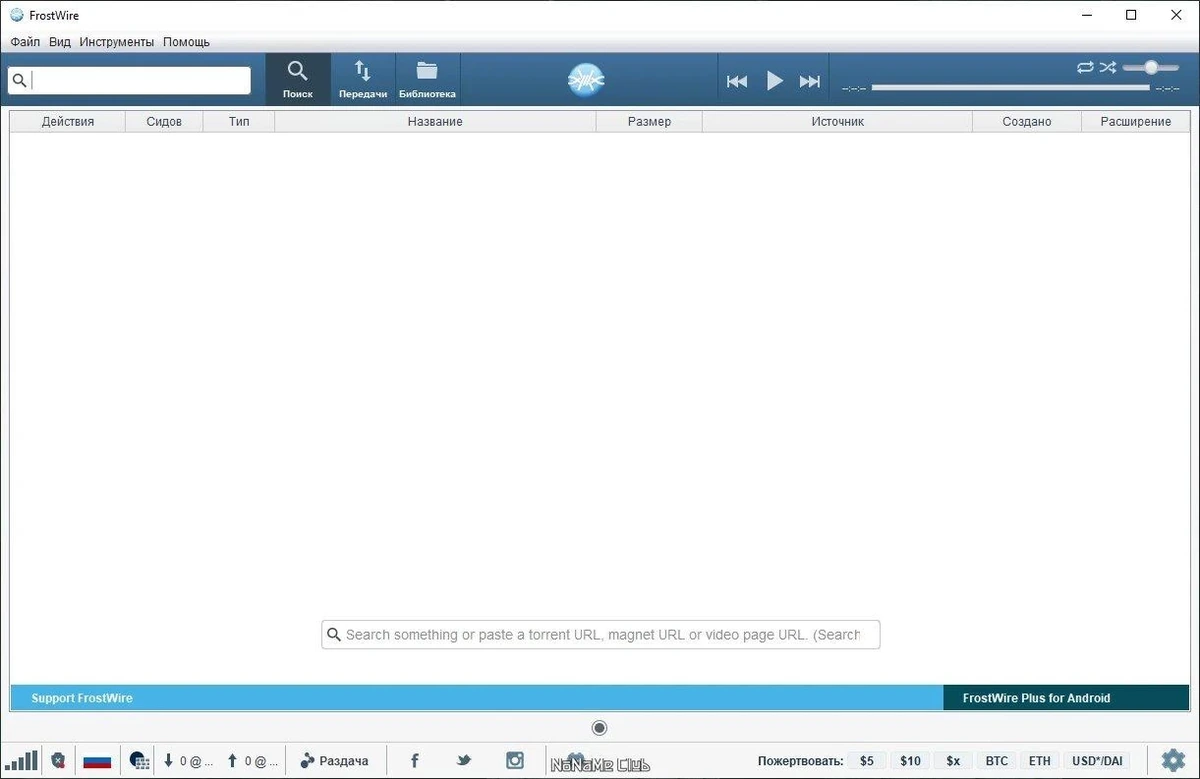Click the FrostWire logo in toolbar
Screen dimensions: 1200x779
click(x=587, y=80)
